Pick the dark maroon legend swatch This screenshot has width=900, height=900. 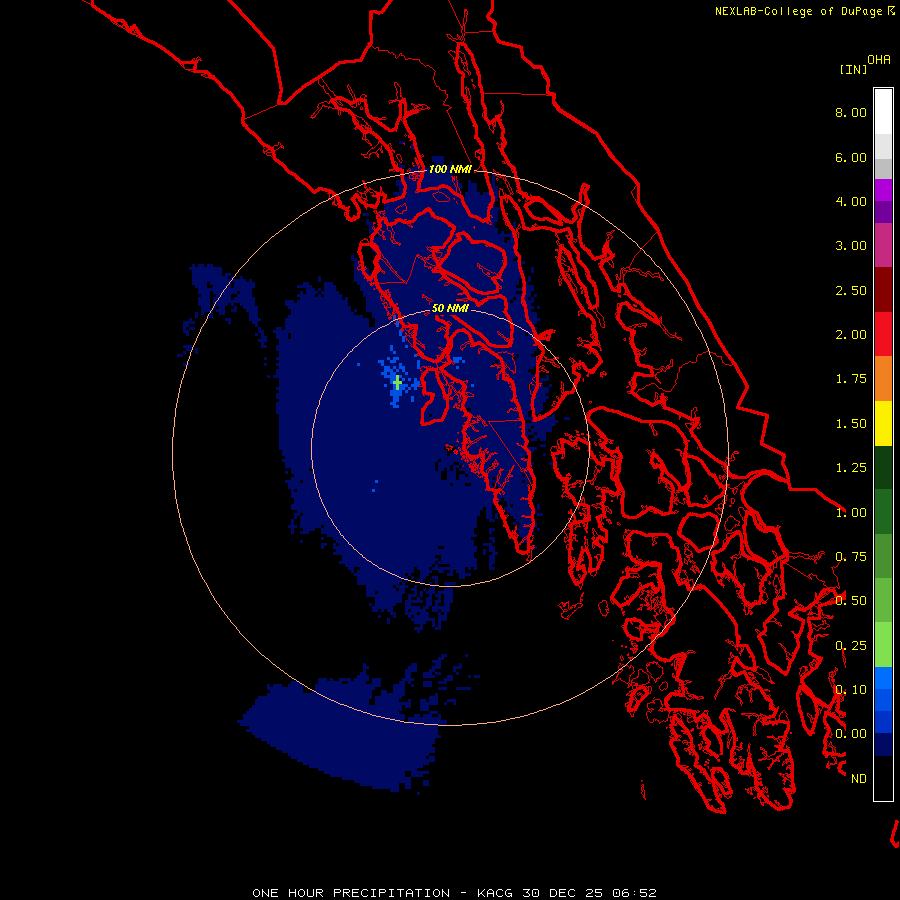[x=883, y=290]
